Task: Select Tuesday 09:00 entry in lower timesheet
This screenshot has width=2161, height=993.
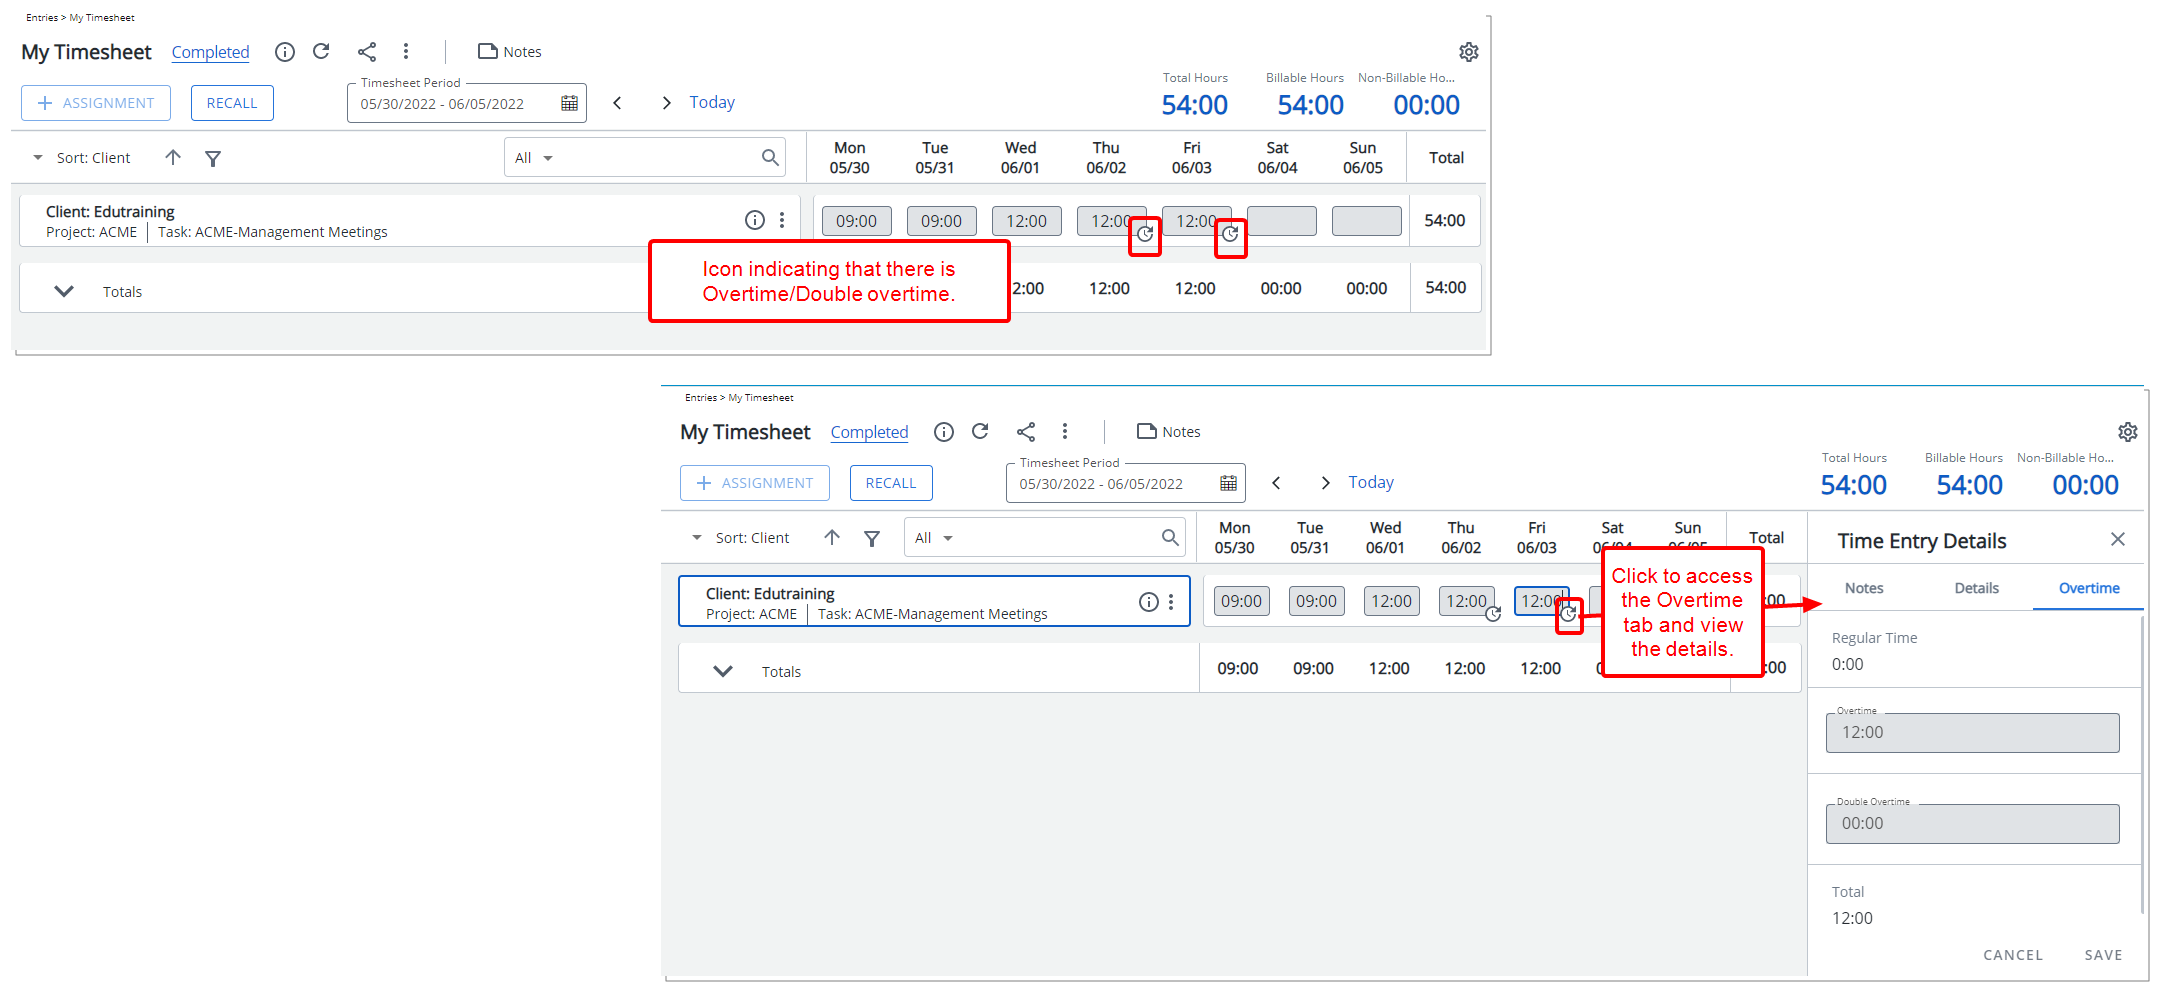Action: click(x=1316, y=601)
